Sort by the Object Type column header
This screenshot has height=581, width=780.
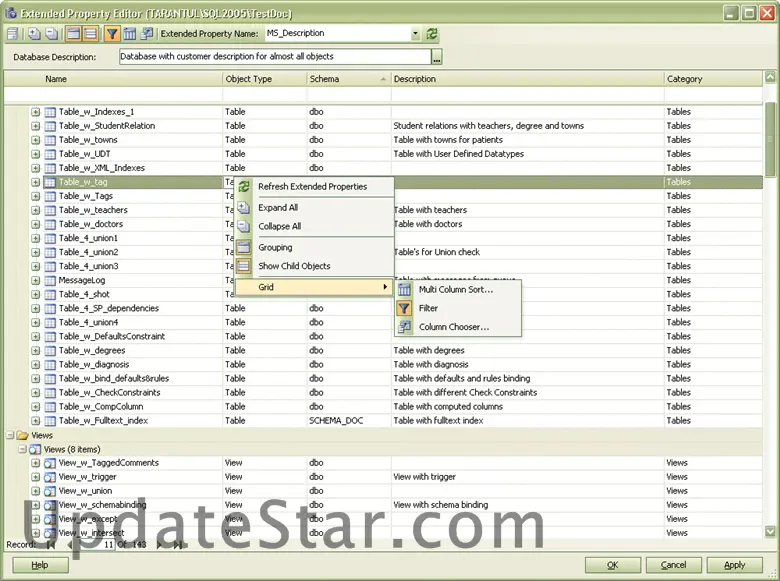[x=265, y=79]
